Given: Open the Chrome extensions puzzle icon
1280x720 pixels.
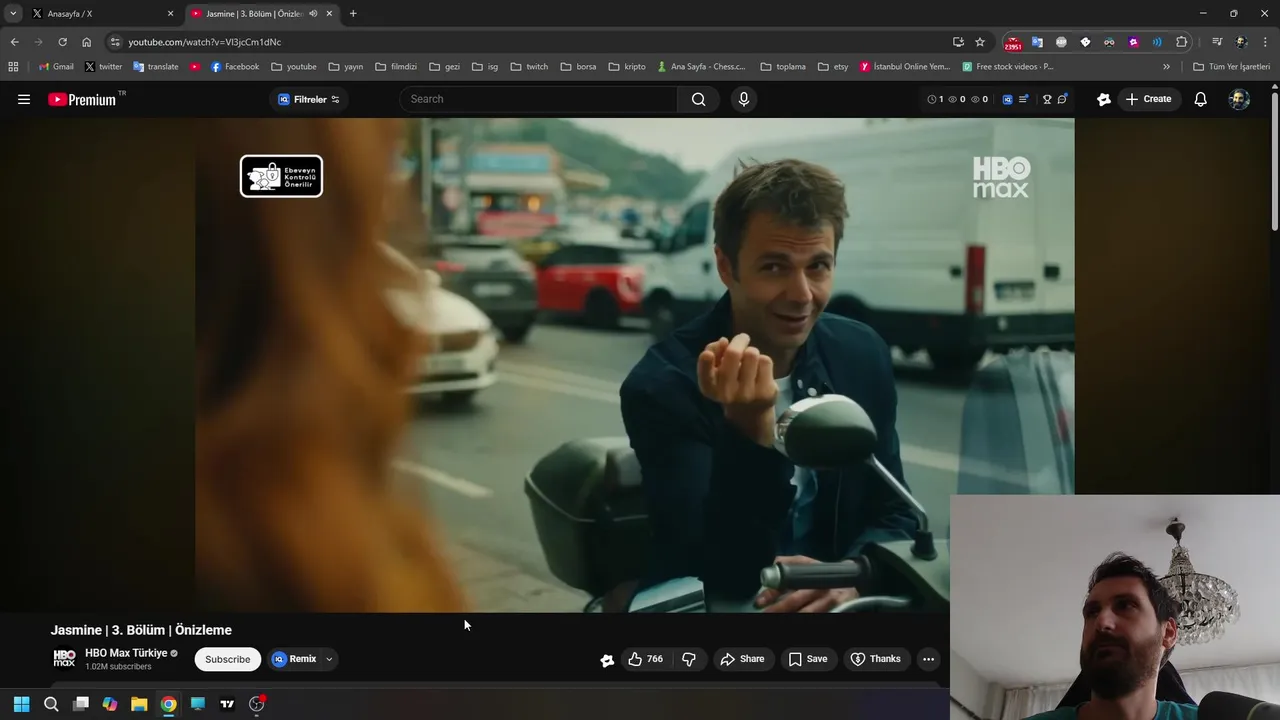Looking at the screenshot, I should click(1181, 42).
